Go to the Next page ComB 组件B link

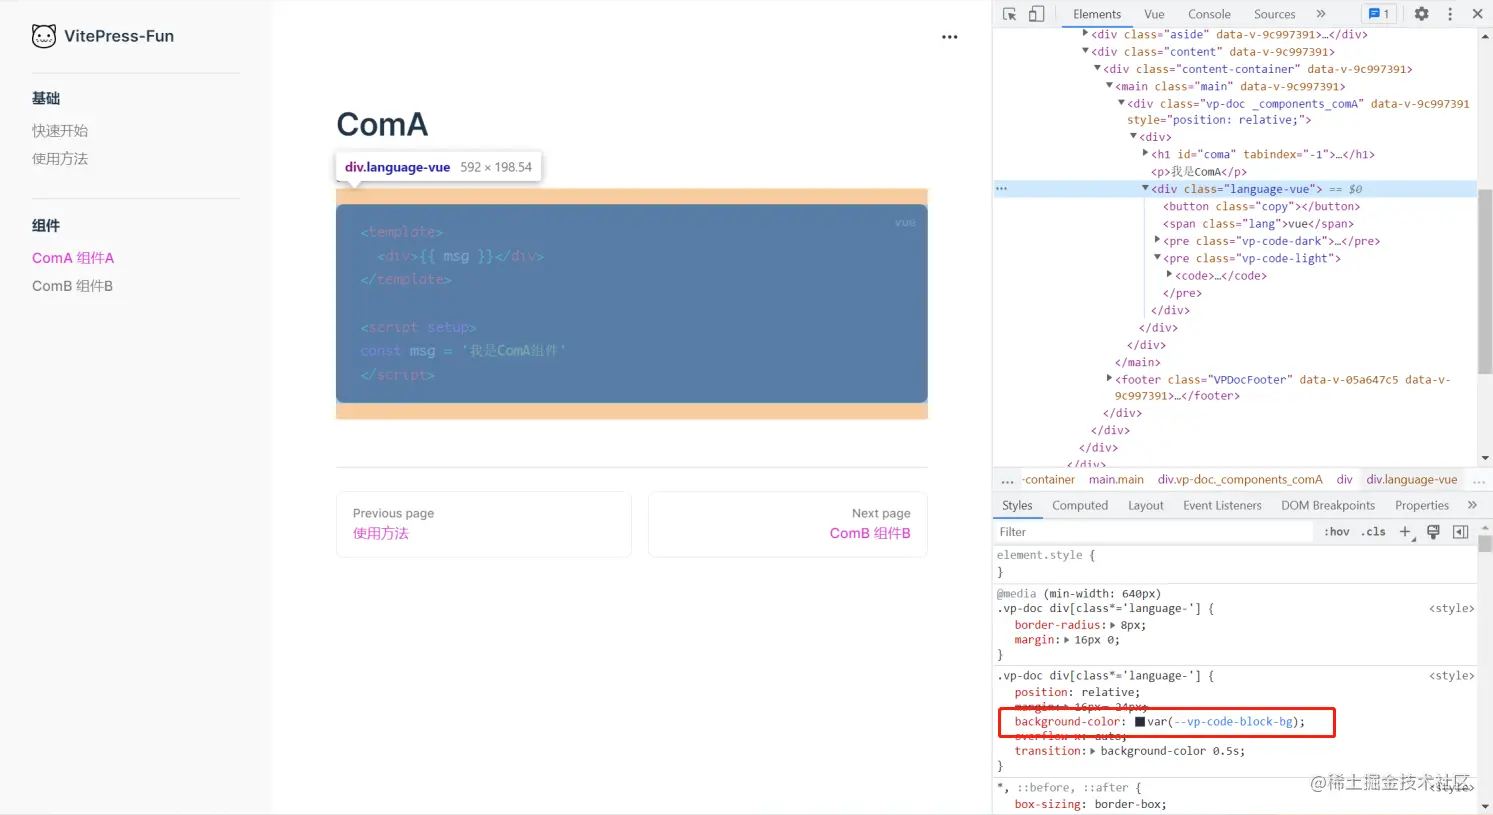tap(788, 524)
